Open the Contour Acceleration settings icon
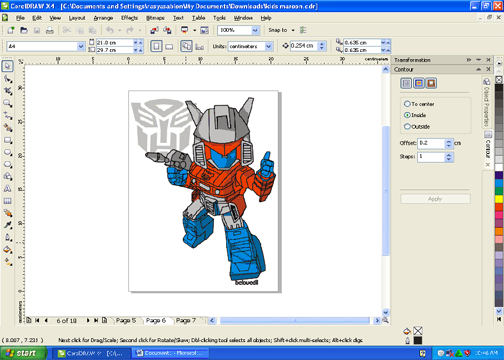 (431, 83)
